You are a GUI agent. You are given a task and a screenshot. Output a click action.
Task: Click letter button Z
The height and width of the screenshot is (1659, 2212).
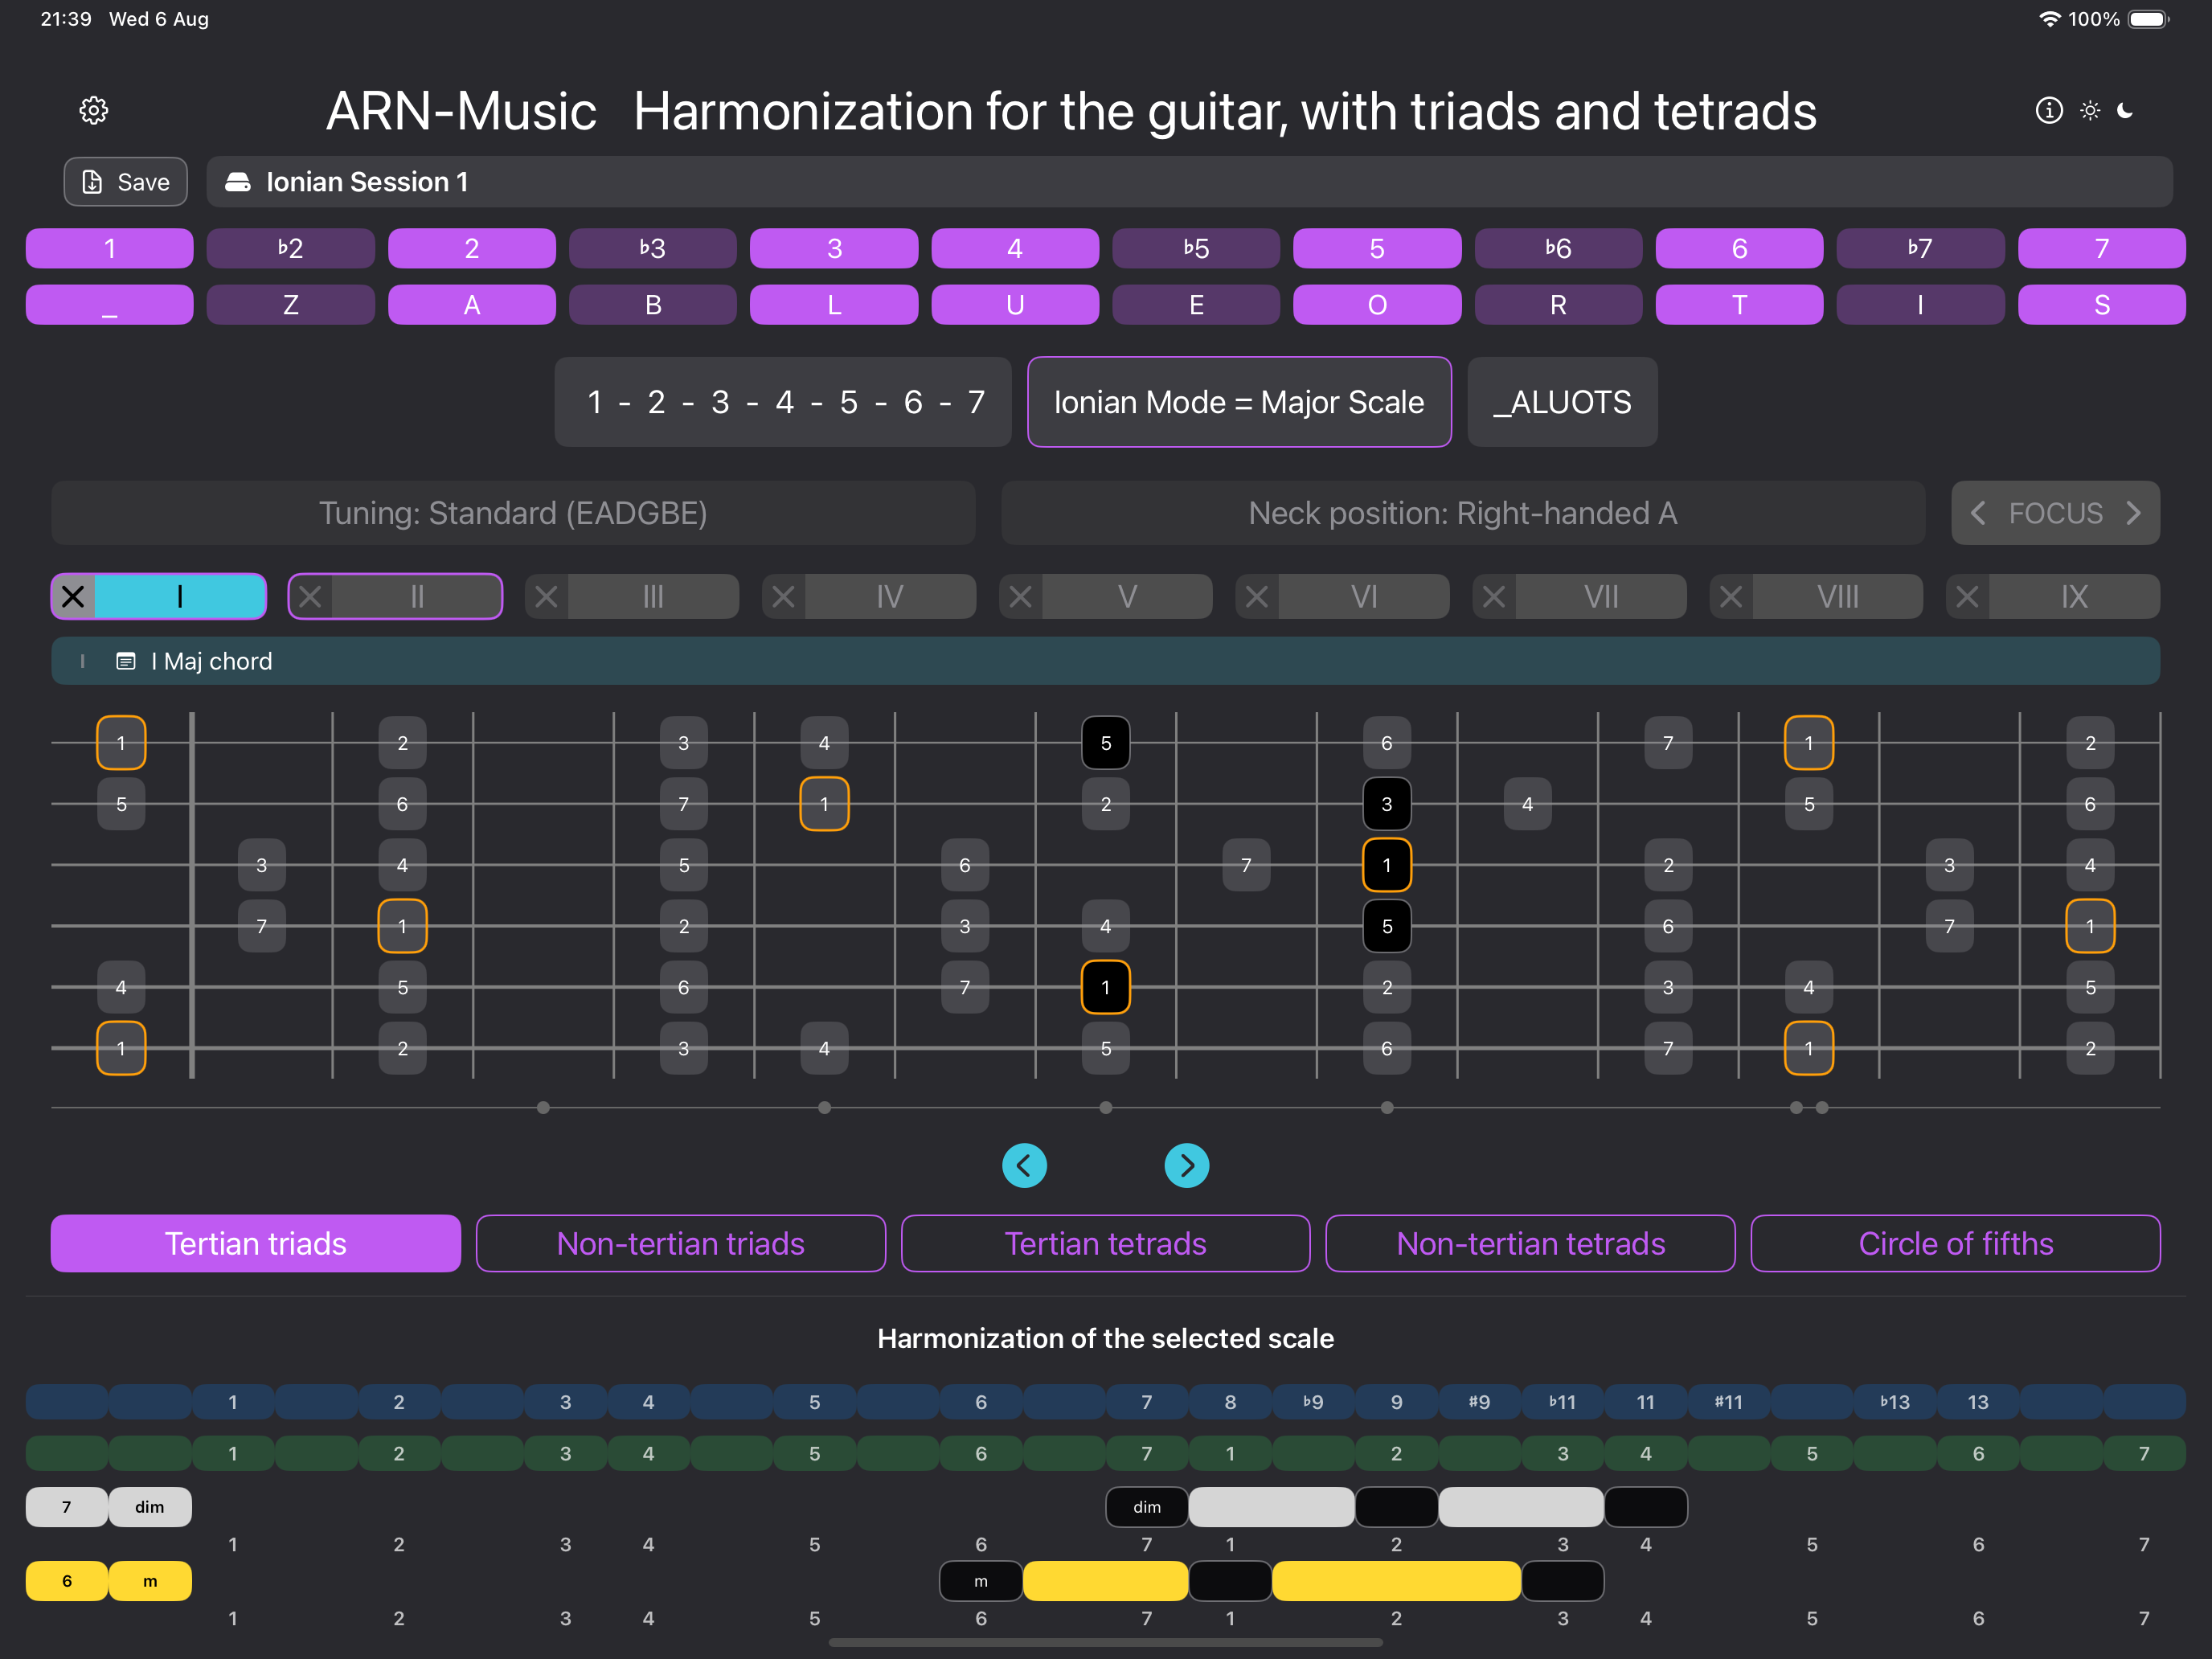click(291, 305)
